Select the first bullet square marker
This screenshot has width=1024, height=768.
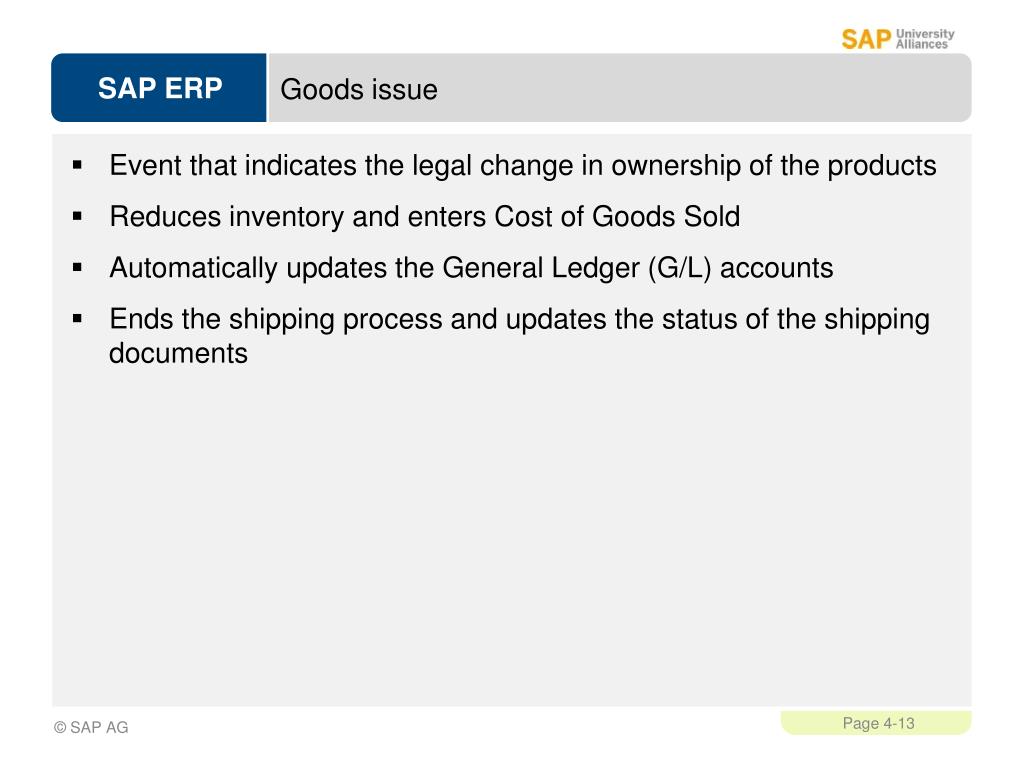(x=78, y=165)
